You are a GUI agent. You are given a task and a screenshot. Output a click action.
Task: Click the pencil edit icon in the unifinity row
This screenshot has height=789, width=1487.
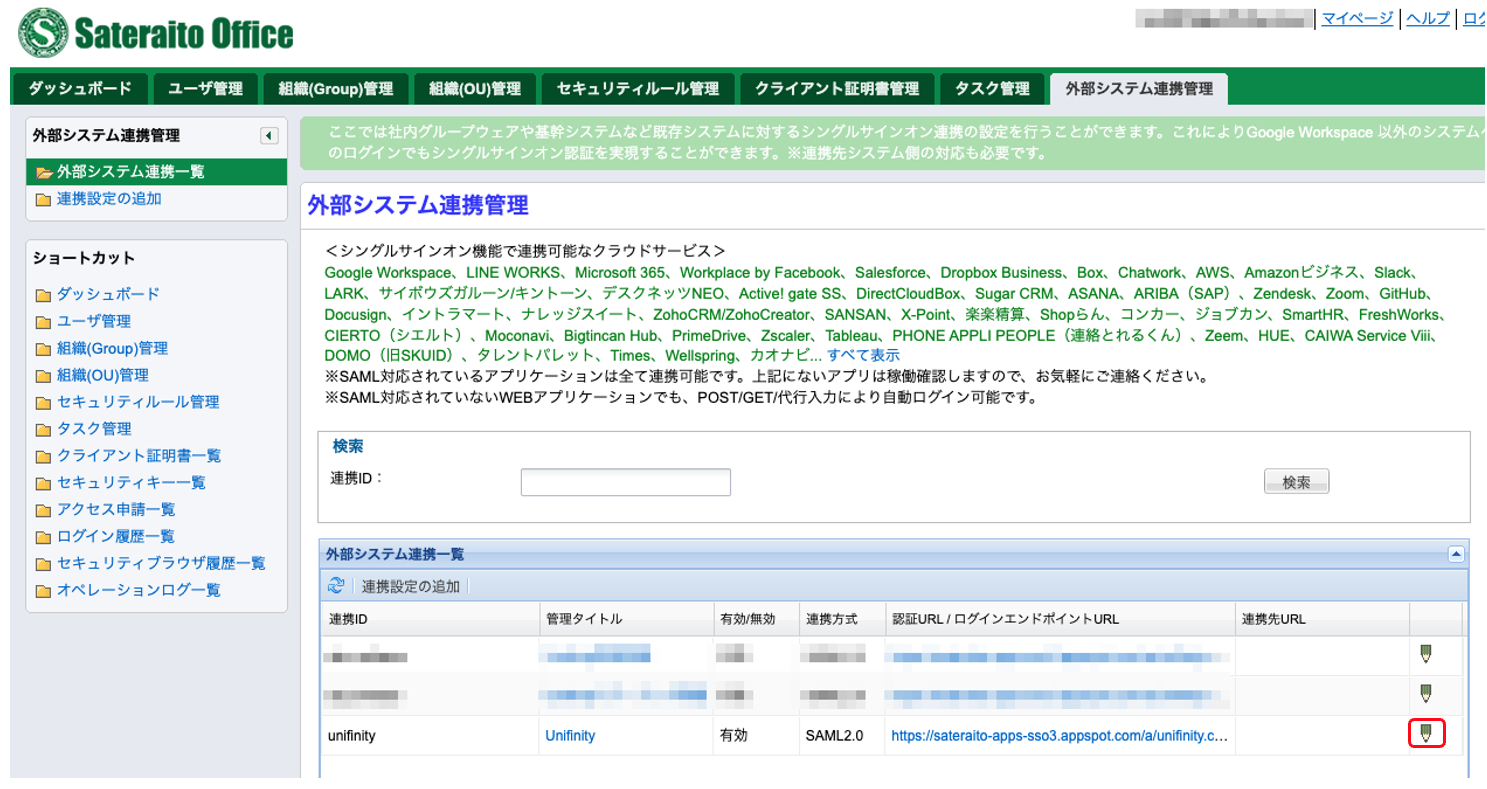click(x=1426, y=735)
